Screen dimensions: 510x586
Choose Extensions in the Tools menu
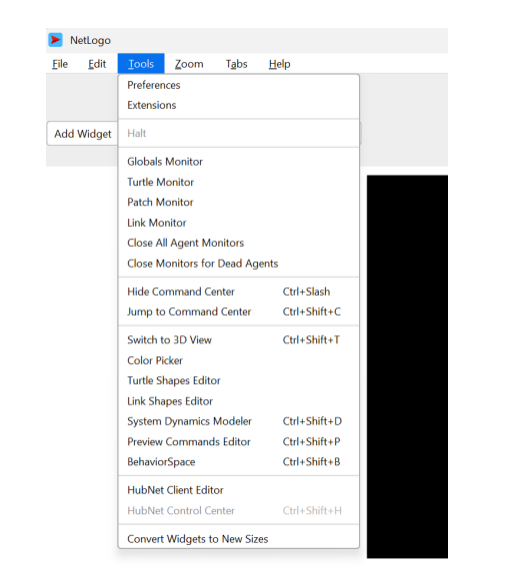tap(239, 105)
